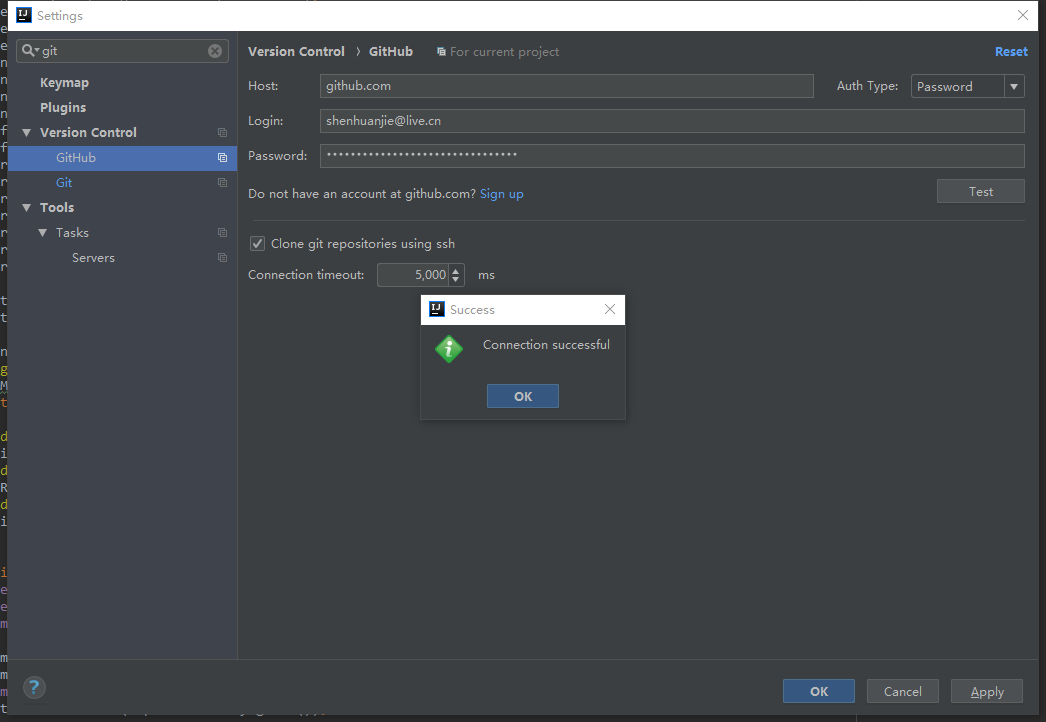This screenshot has width=1046, height=722.
Task: Clear the settings search field
Action: click(215, 51)
